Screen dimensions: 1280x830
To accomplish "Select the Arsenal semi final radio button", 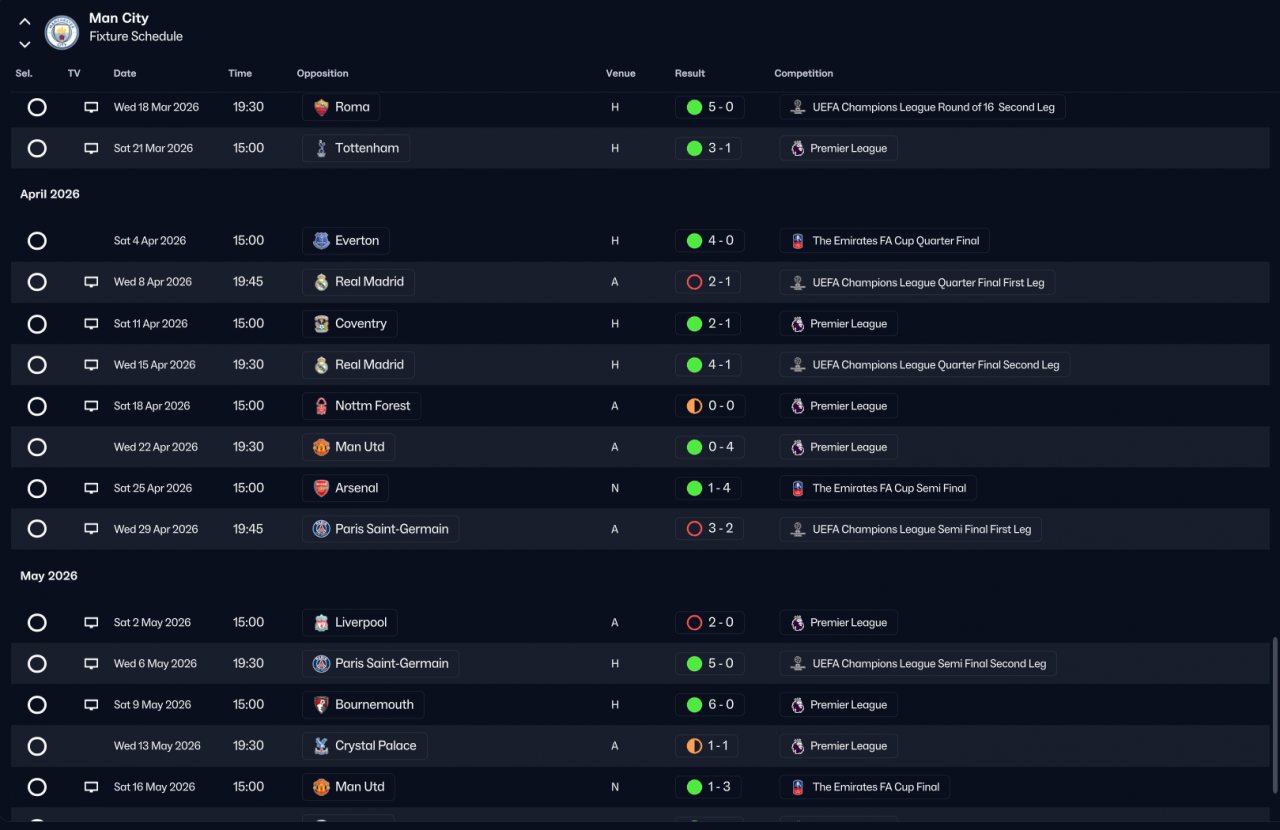I will pos(37,488).
